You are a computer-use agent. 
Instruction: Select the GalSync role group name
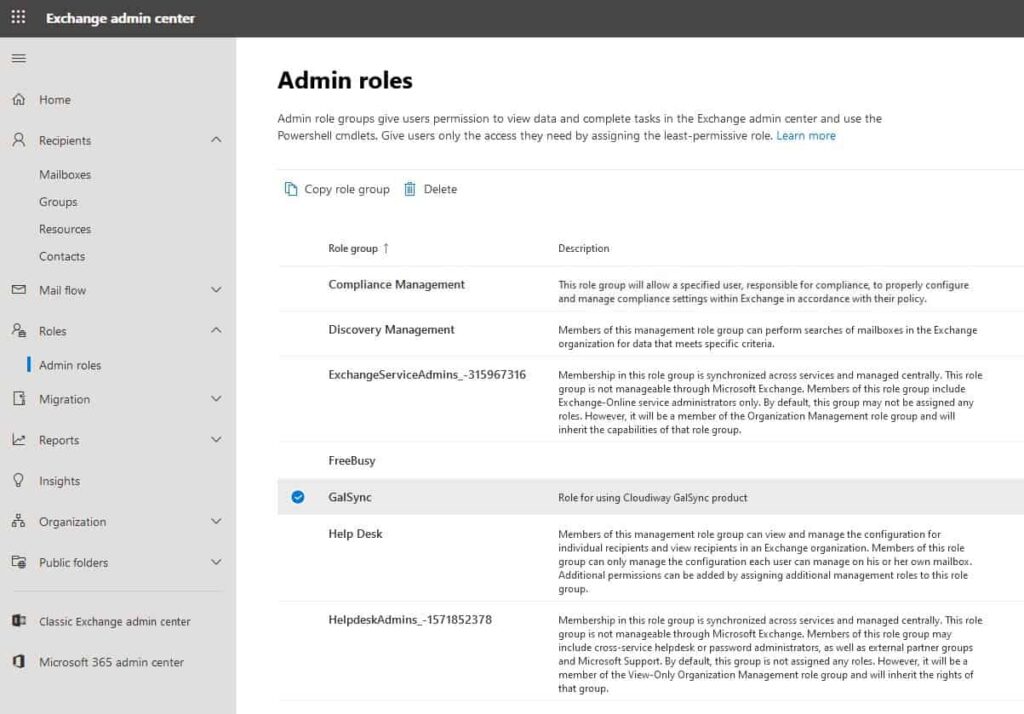coord(349,497)
